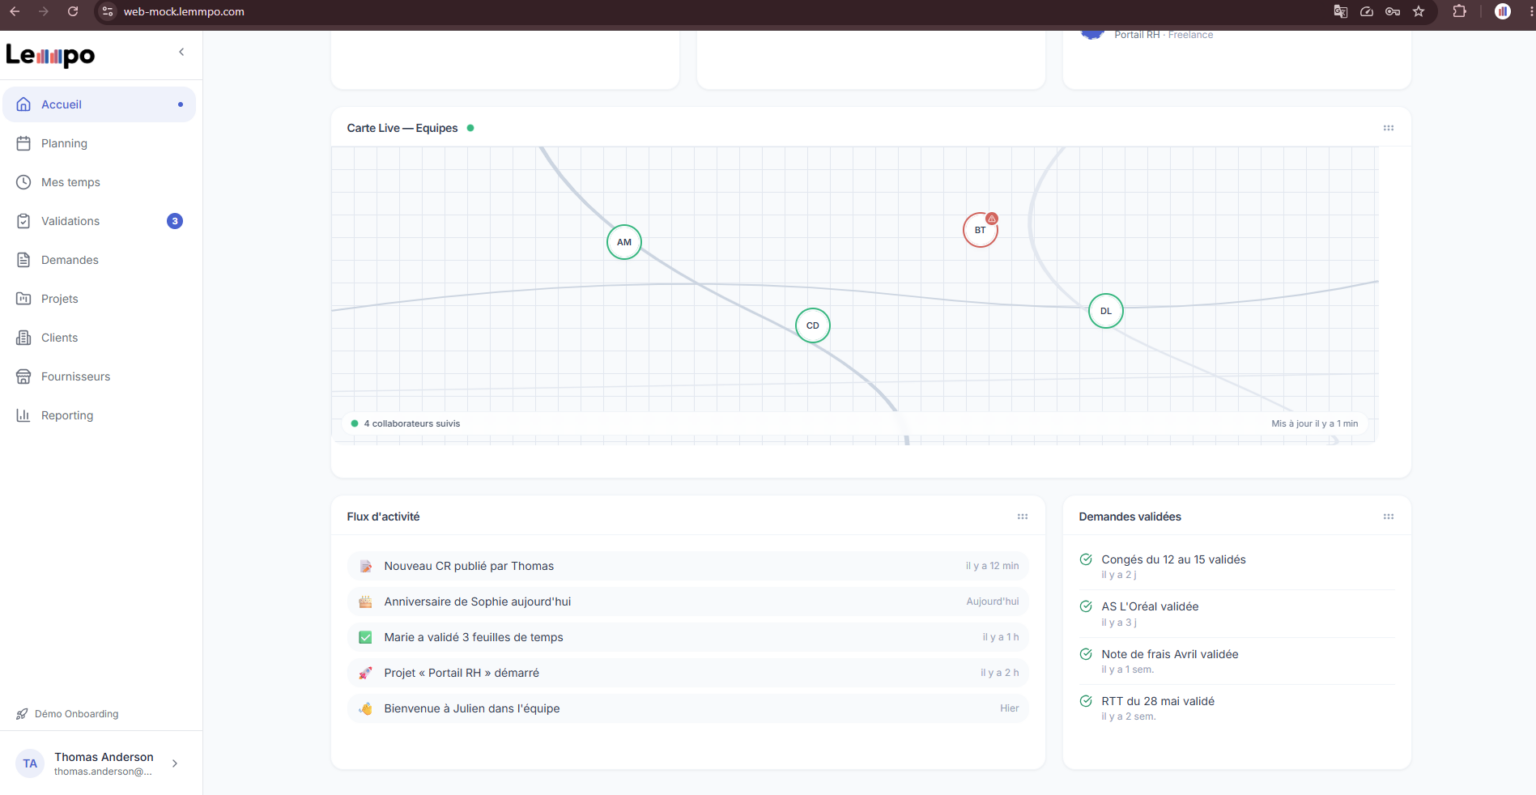Click the address bar URL web-mock.lemmpo.com
This screenshot has height=795, width=1536.
tap(184, 12)
